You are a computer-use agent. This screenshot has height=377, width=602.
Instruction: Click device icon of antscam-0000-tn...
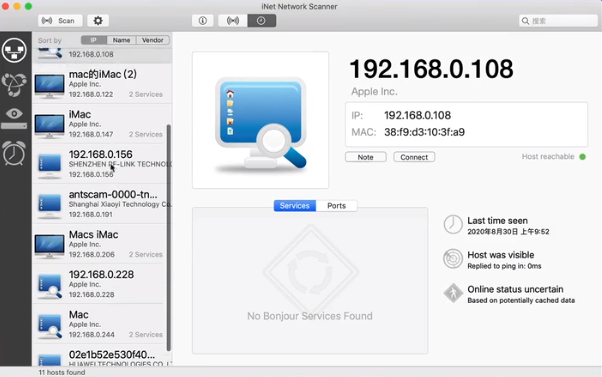50,206
